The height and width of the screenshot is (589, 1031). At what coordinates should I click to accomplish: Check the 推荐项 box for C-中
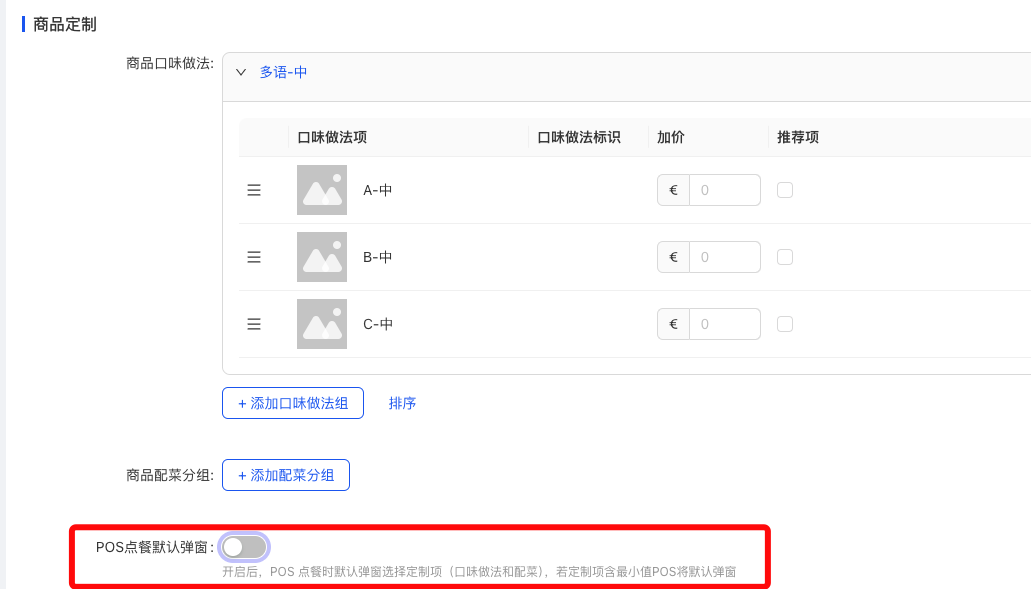784,324
